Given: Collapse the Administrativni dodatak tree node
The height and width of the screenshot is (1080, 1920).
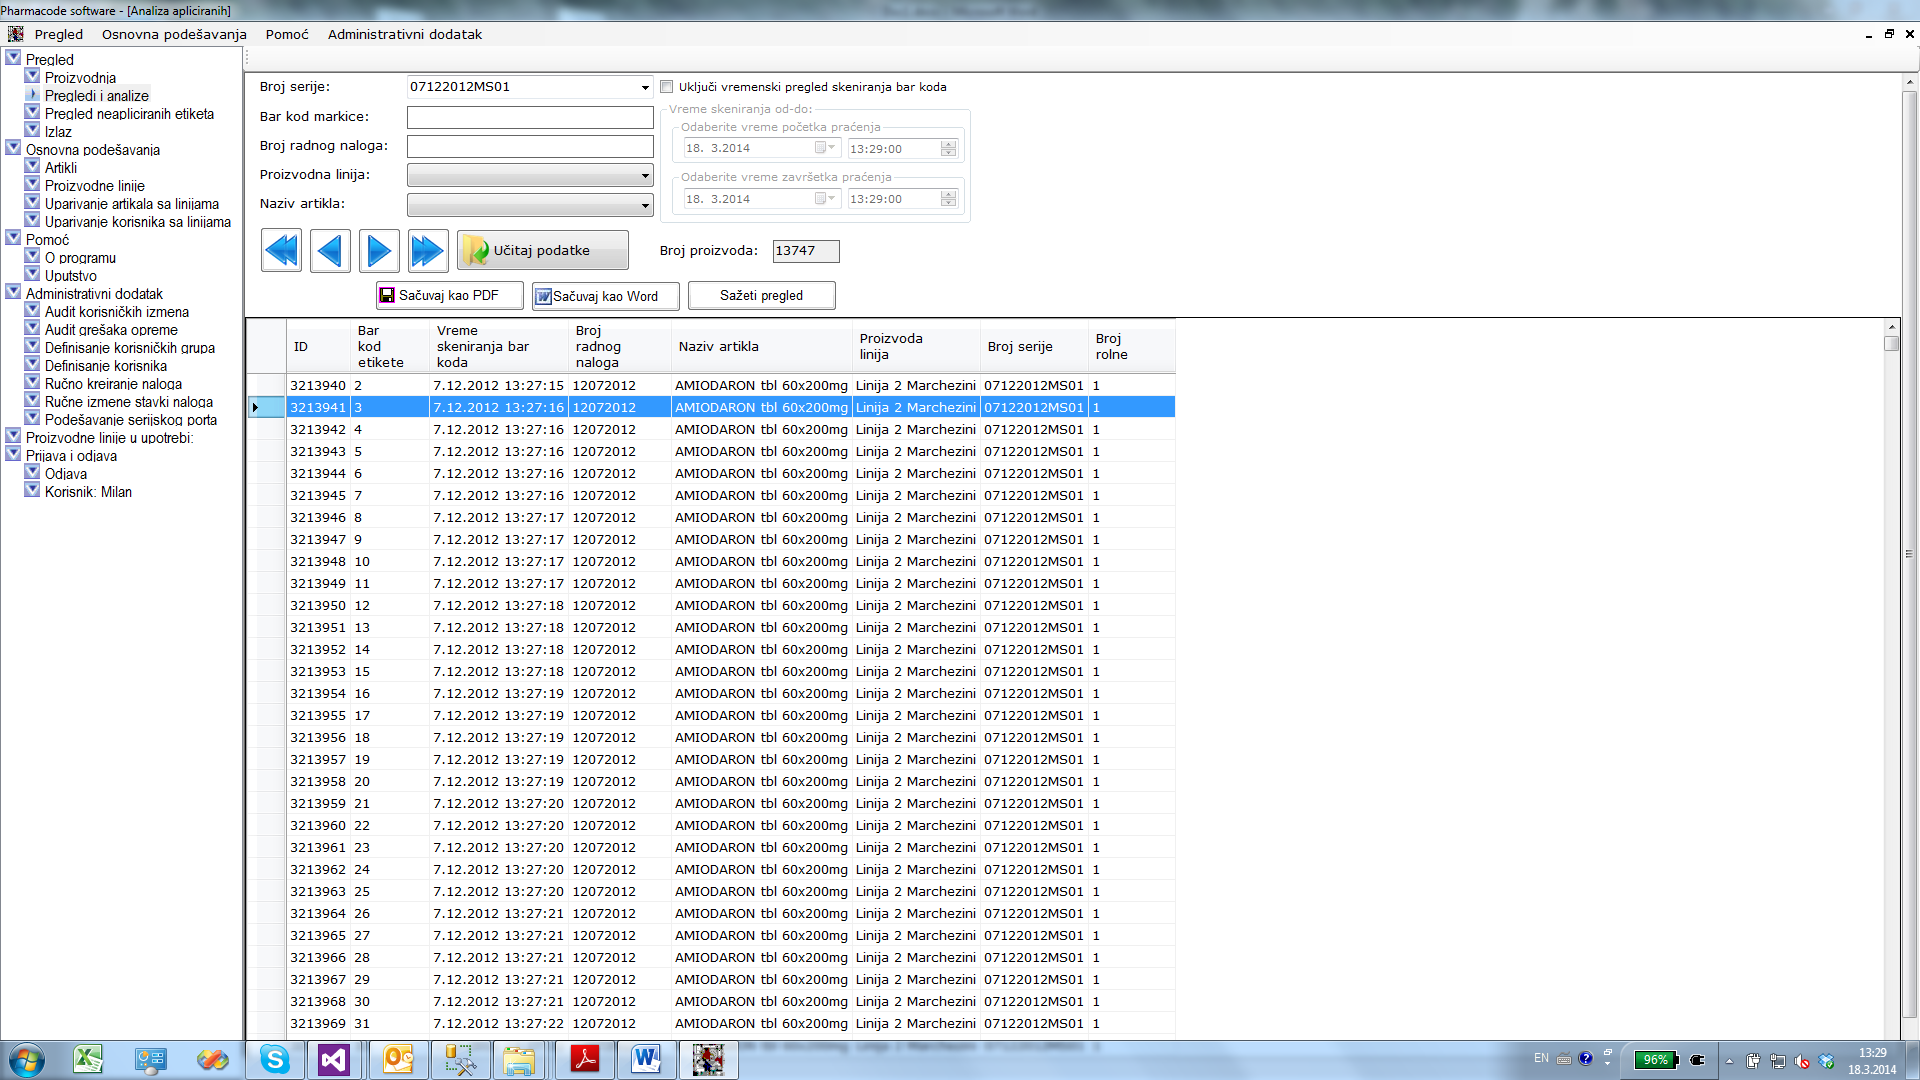Looking at the screenshot, I should pos(13,292).
